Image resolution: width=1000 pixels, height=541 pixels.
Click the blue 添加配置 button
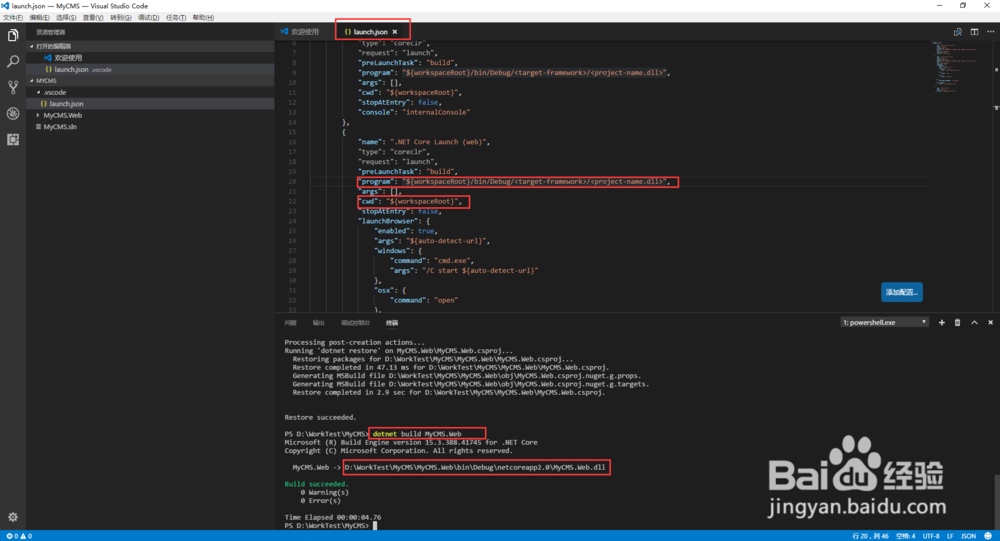902,292
